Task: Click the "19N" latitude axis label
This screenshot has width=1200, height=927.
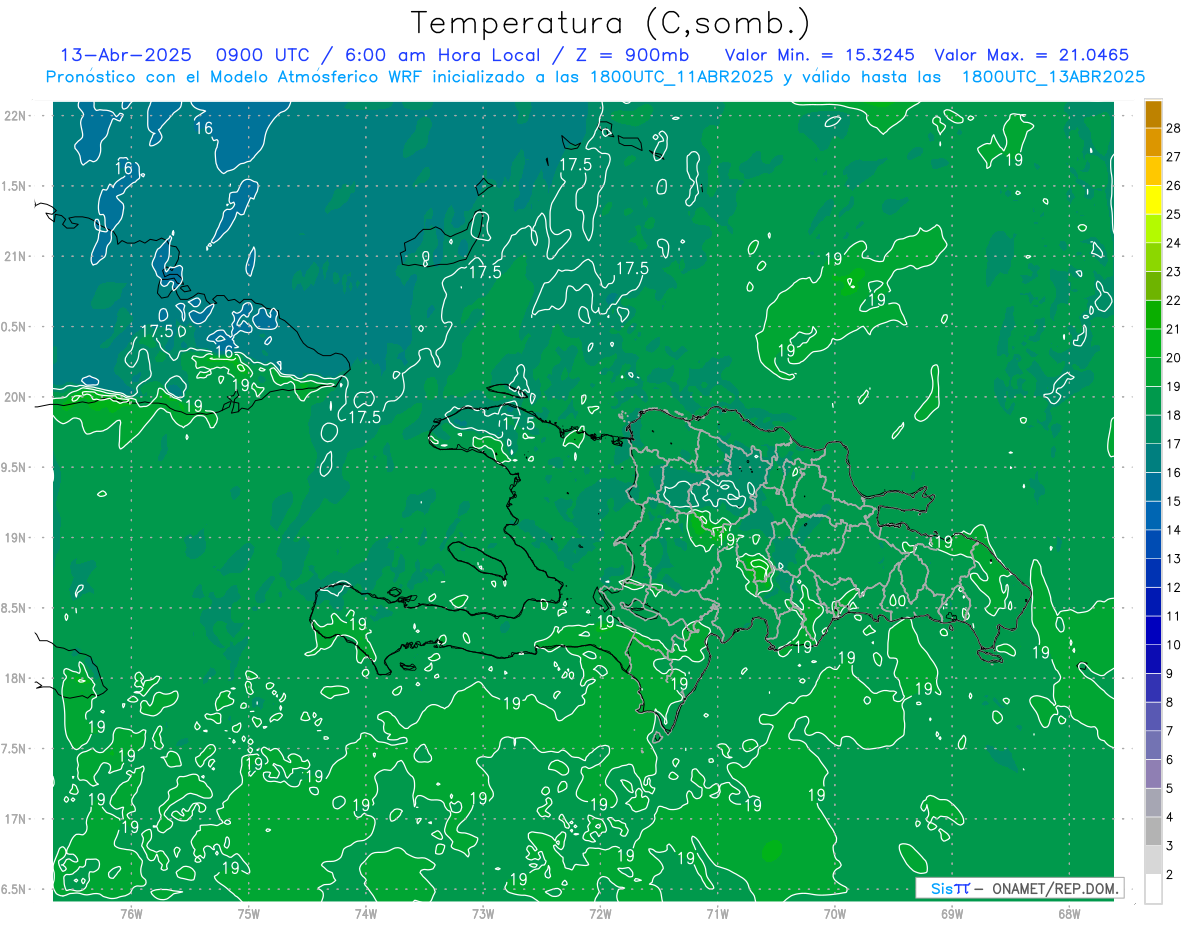Action: [x=16, y=538]
